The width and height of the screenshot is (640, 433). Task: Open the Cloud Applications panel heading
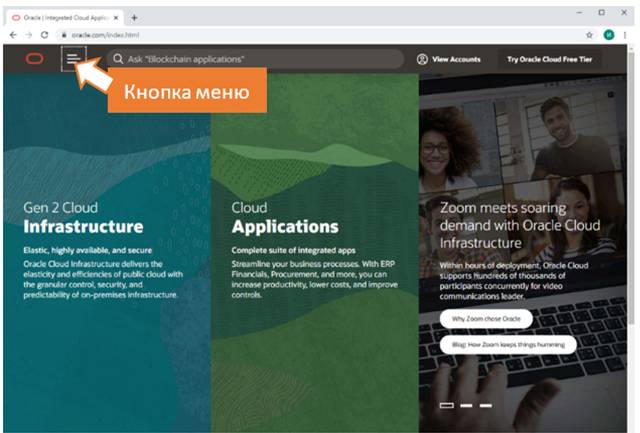click(x=285, y=227)
